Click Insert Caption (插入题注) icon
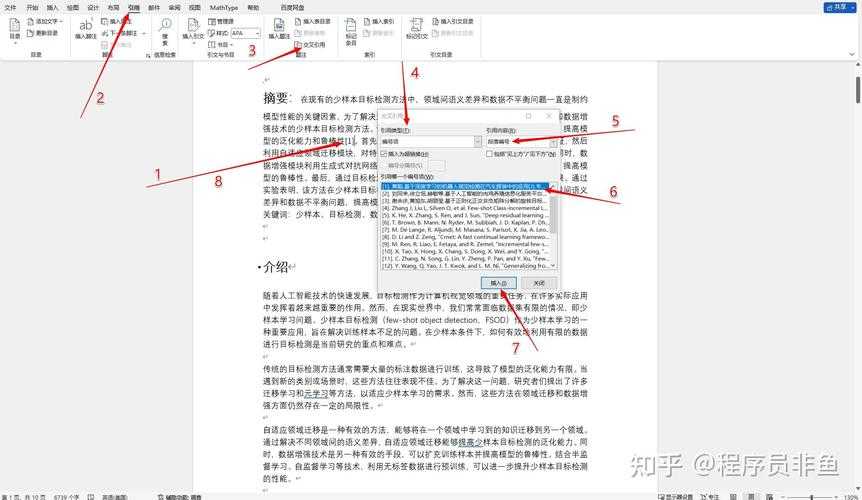This screenshot has width=862, height=500. pyautogui.click(x=279, y=29)
